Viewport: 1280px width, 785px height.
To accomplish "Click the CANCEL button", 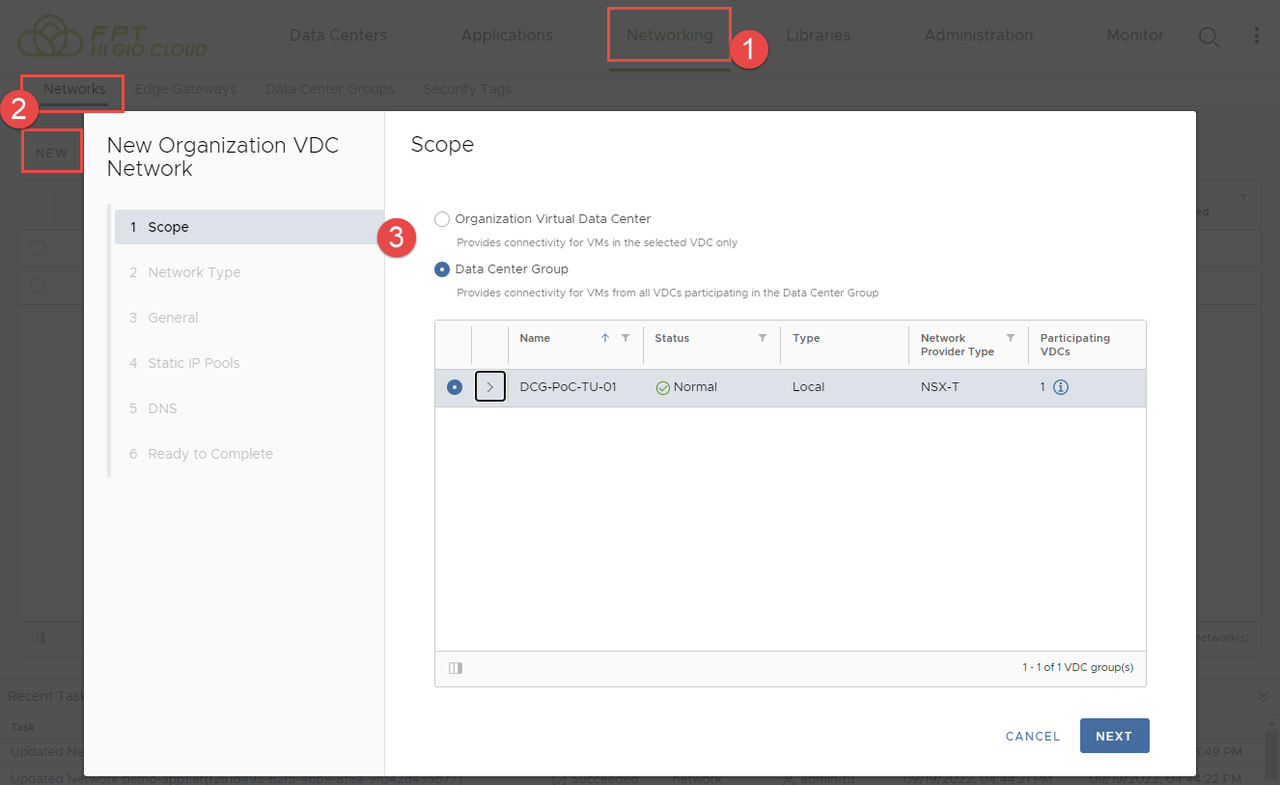I will pos(1032,736).
